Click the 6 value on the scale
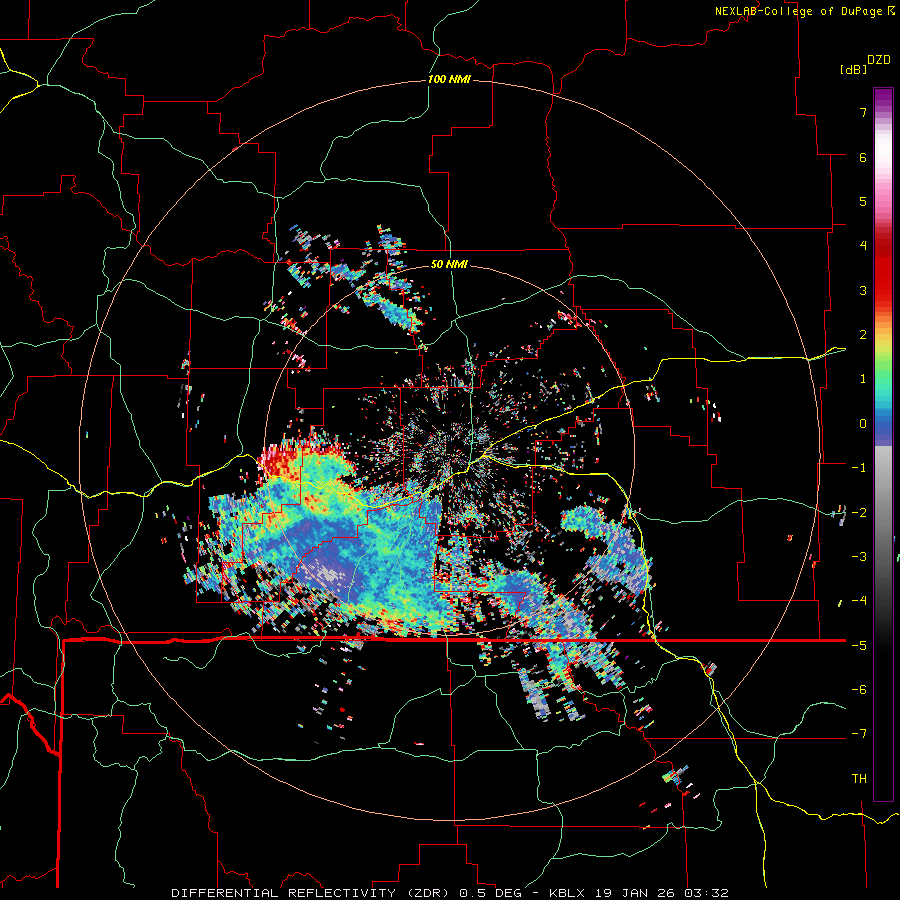 tap(863, 157)
